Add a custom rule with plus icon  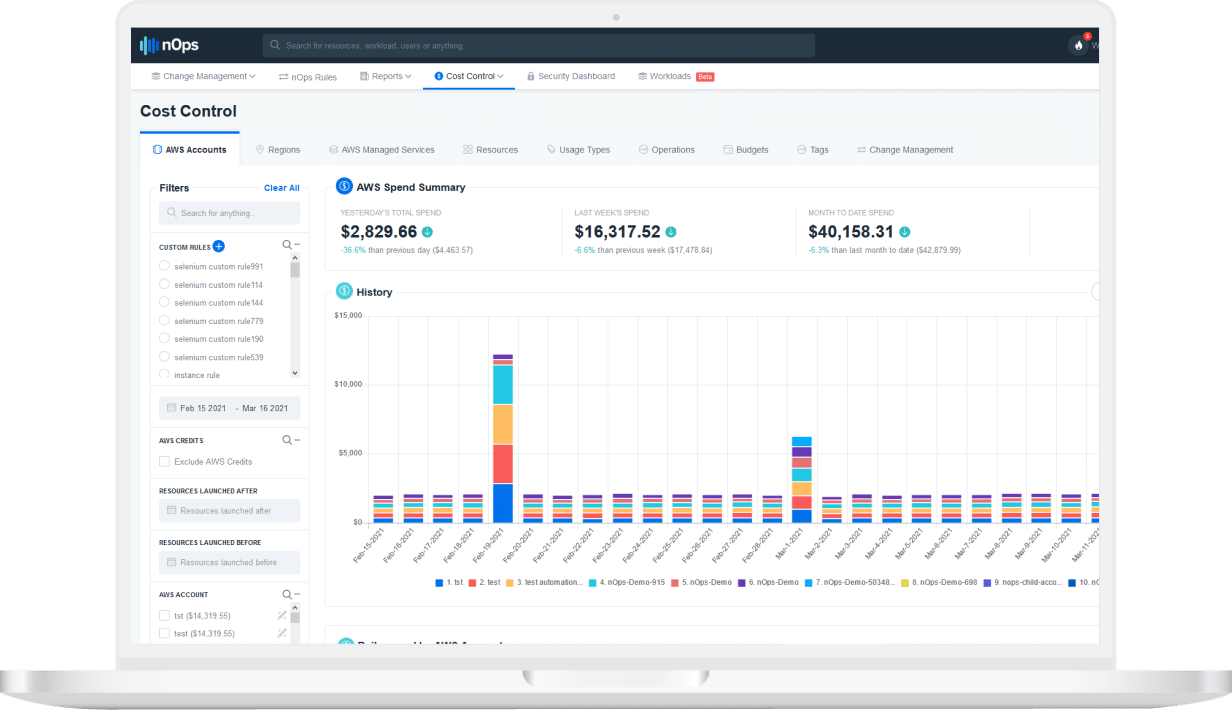tap(219, 246)
